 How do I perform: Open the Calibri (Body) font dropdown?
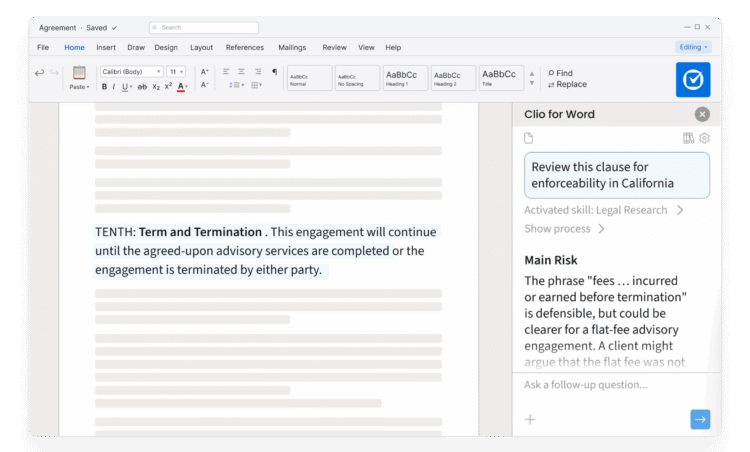[x=132, y=72]
